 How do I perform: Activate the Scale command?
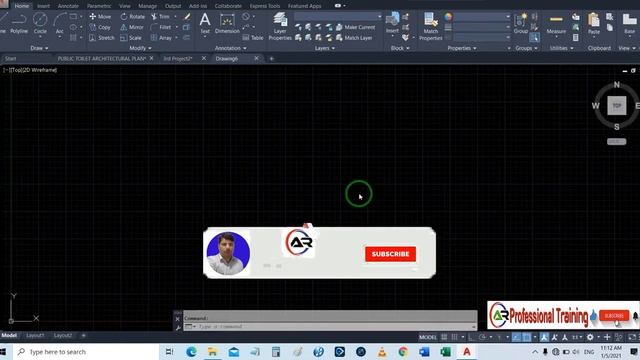[x=131, y=38]
